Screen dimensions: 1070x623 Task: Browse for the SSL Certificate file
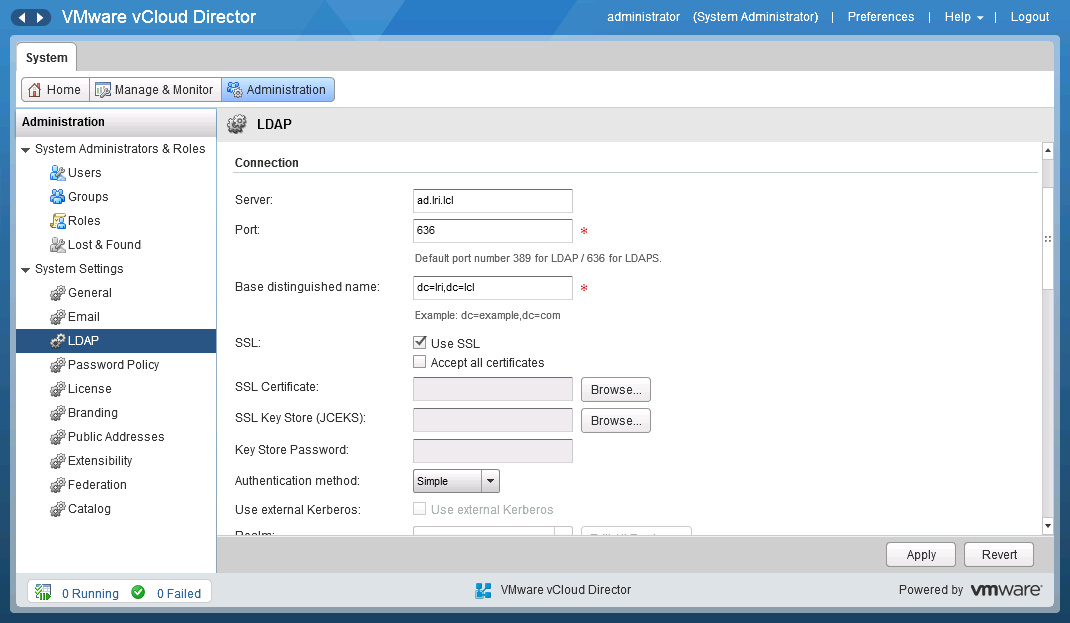click(x=616, y=390)
